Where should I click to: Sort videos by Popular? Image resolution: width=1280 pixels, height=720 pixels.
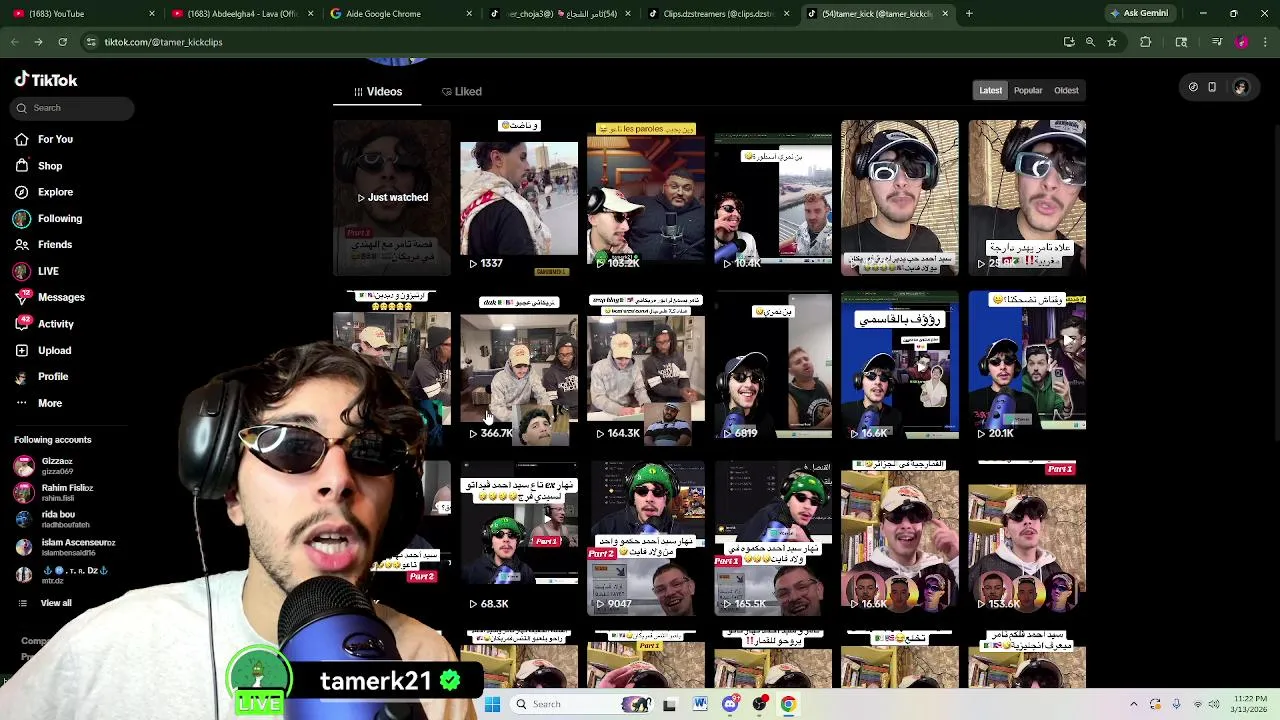click(x=1028, y=90)
